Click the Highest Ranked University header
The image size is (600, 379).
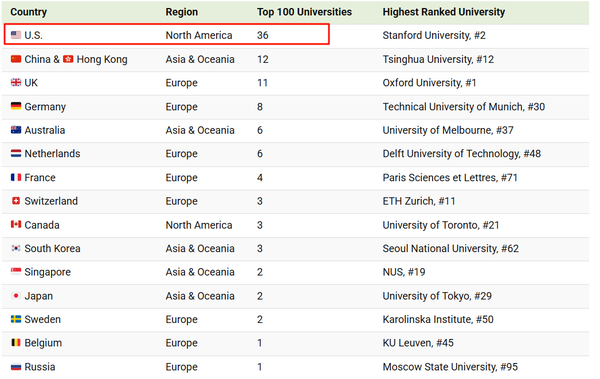444,12
